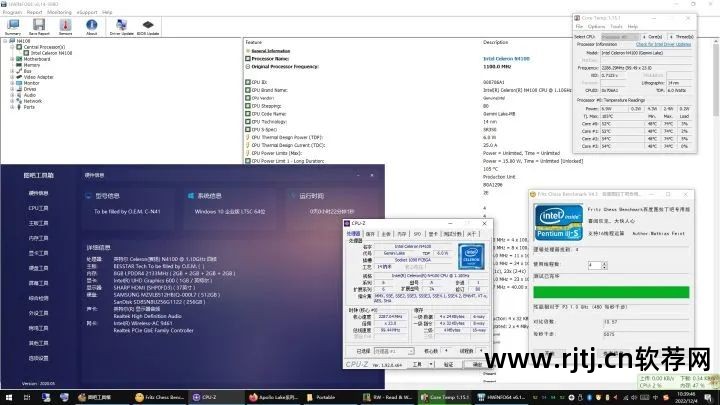
Task: Toggle the CPU ID row icon
Action: point(248,82)
